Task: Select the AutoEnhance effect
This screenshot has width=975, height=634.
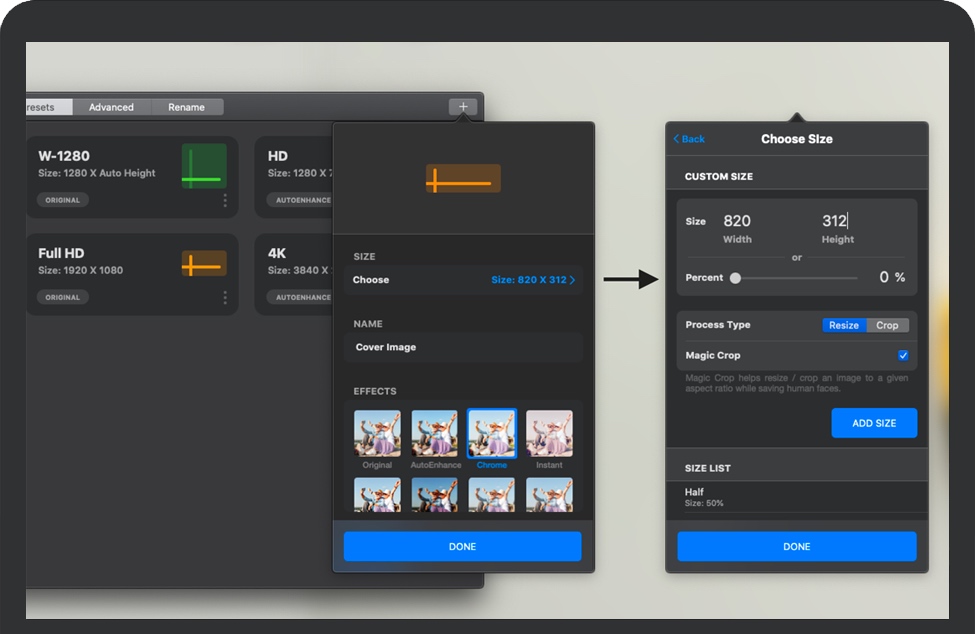Action: pyautogui.click(x=434, y=433)
